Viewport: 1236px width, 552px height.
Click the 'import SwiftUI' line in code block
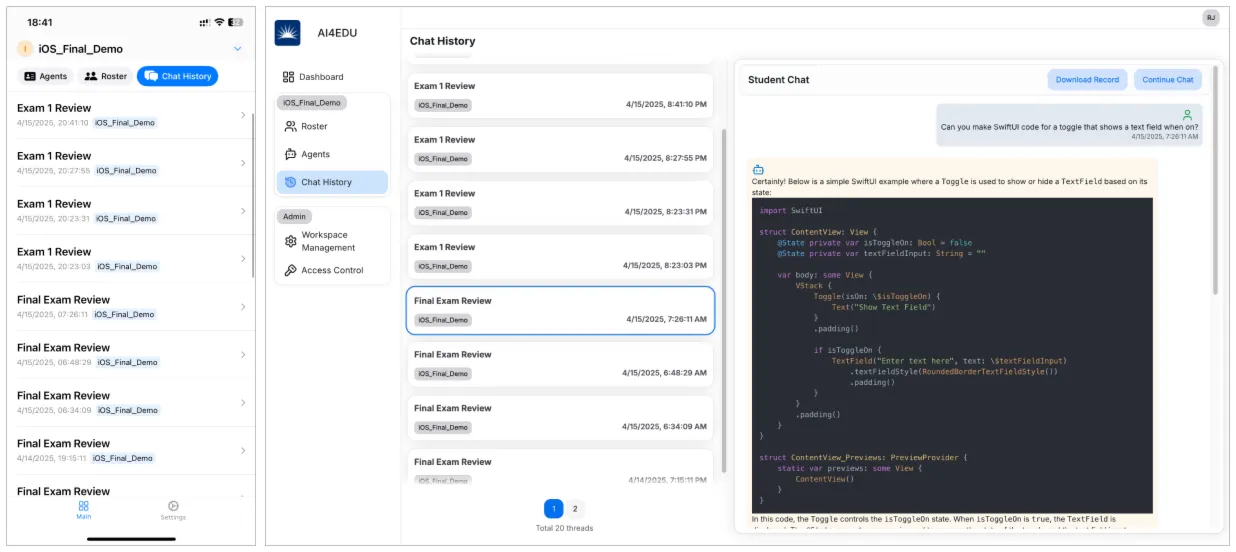791,211
